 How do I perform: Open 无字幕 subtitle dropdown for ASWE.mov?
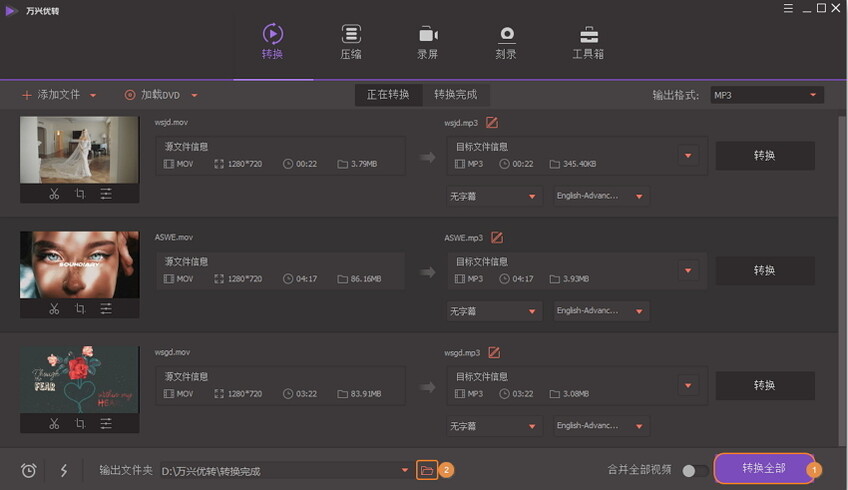coord(494,311)
